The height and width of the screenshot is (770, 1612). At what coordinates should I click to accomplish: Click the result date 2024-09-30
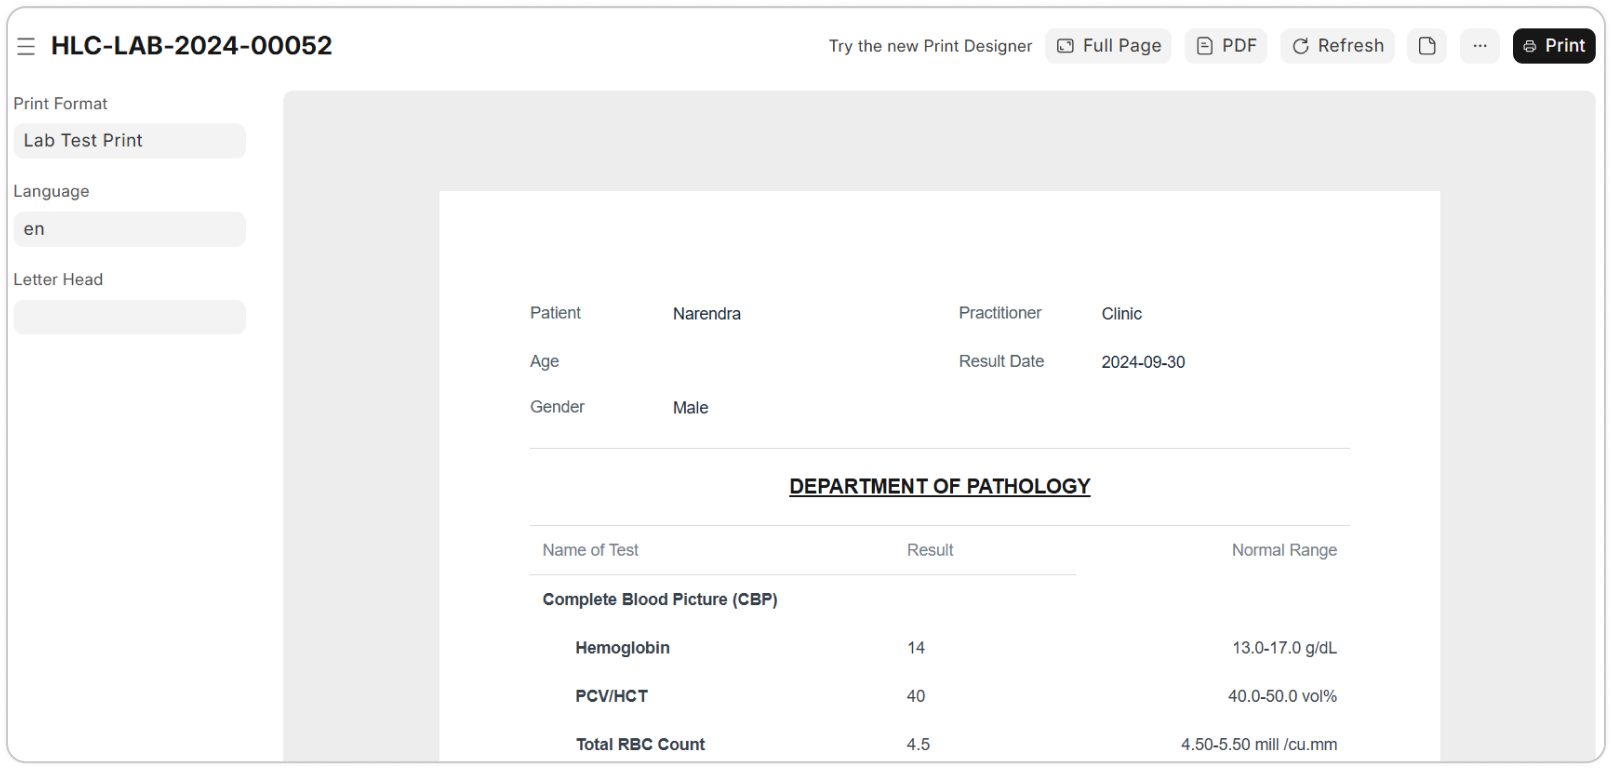tap(1143, 362)
